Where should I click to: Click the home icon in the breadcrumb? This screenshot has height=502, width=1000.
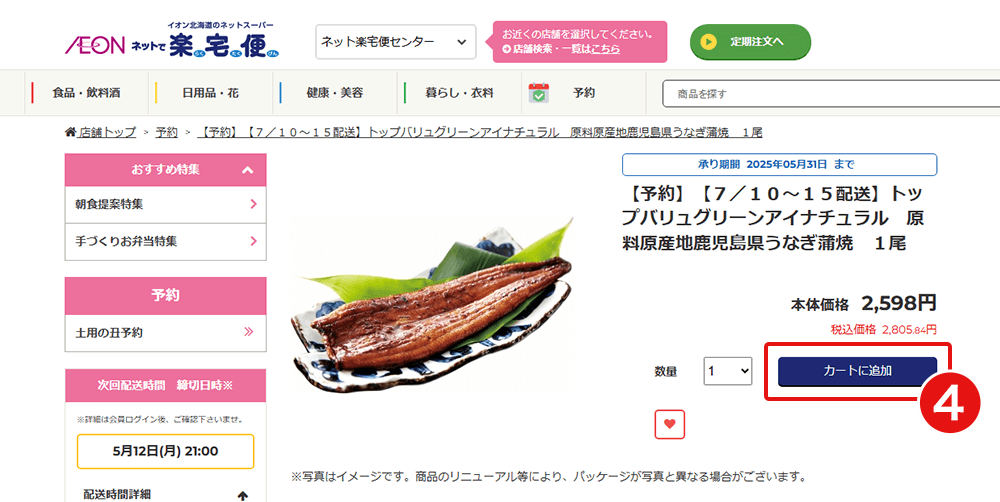[x=70, y=132]
